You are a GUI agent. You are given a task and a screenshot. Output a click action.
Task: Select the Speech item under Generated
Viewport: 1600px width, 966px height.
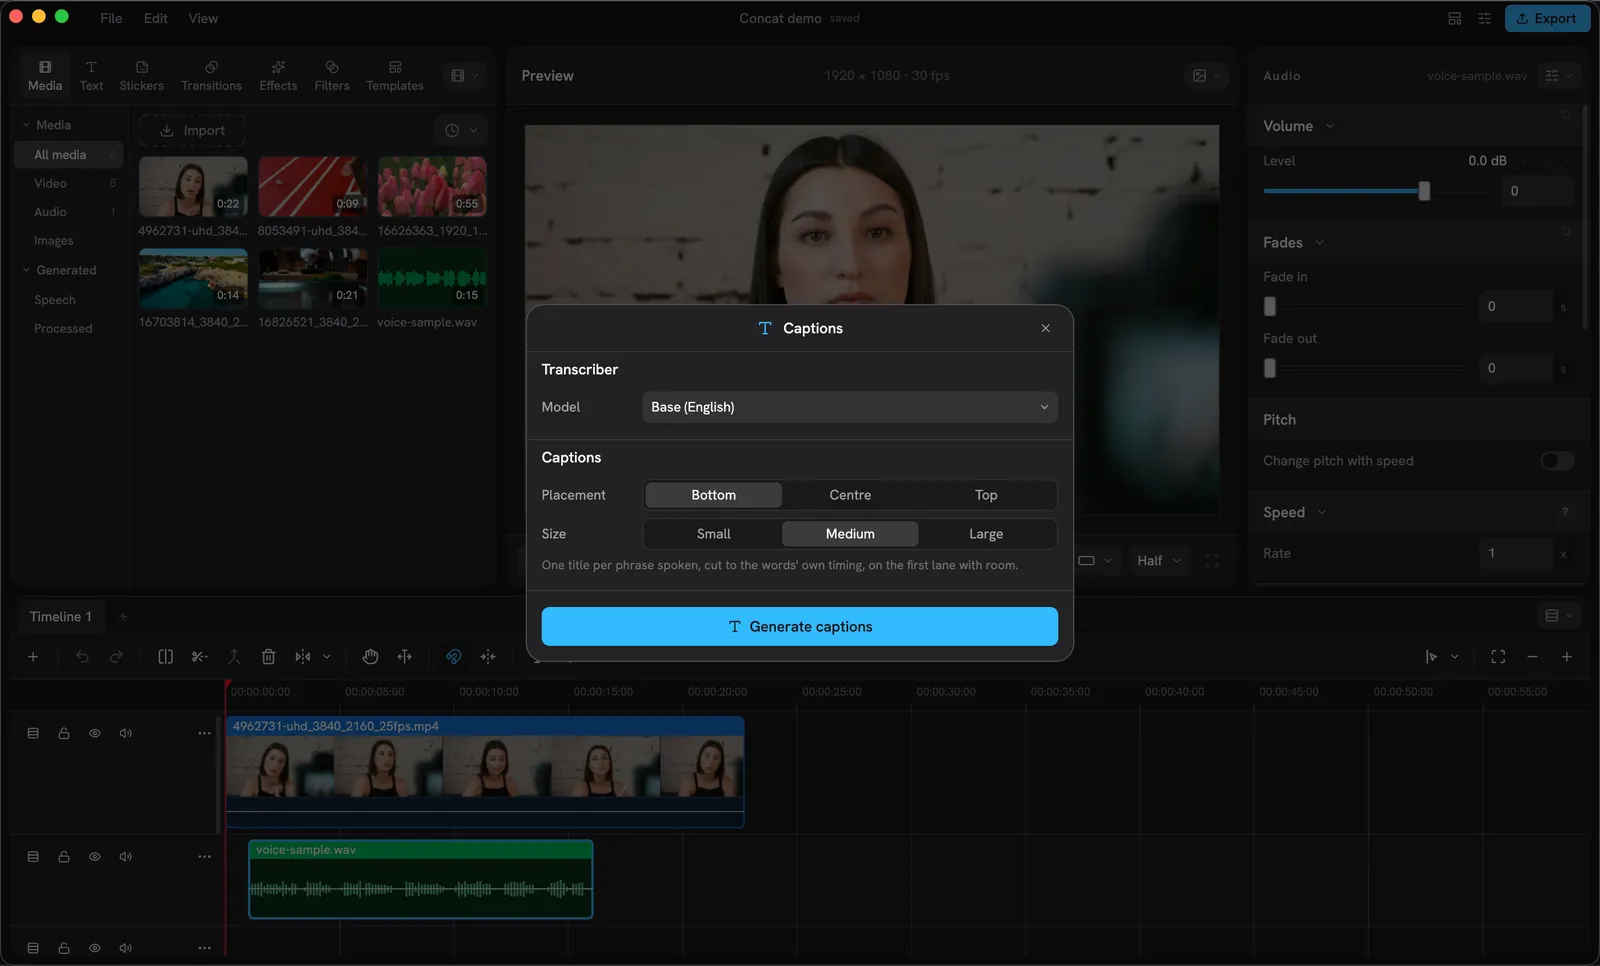[x=55, y=300]
